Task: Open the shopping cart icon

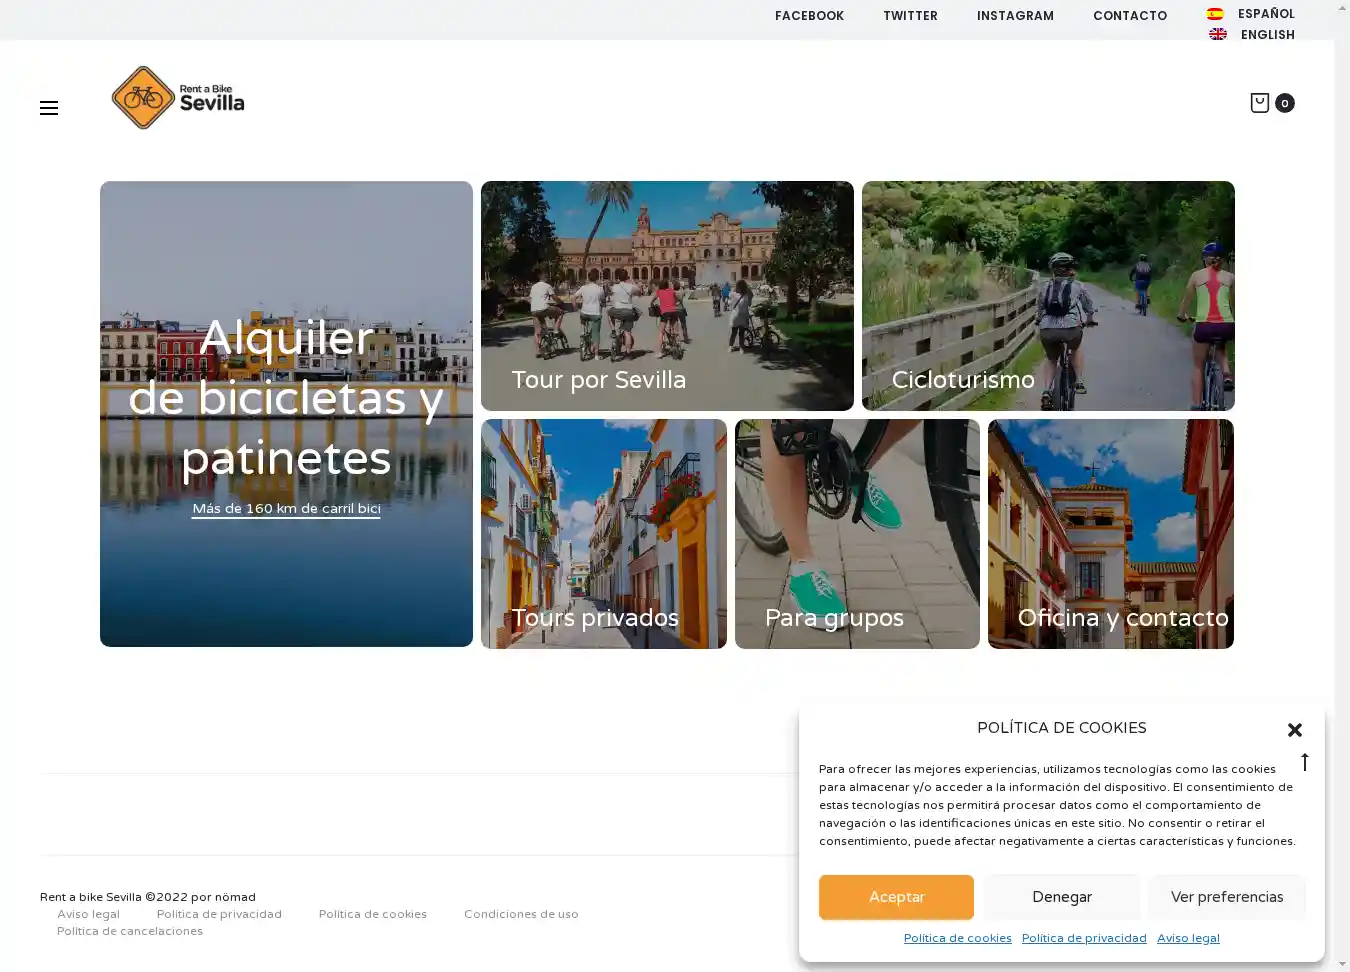Action: 1260,102
